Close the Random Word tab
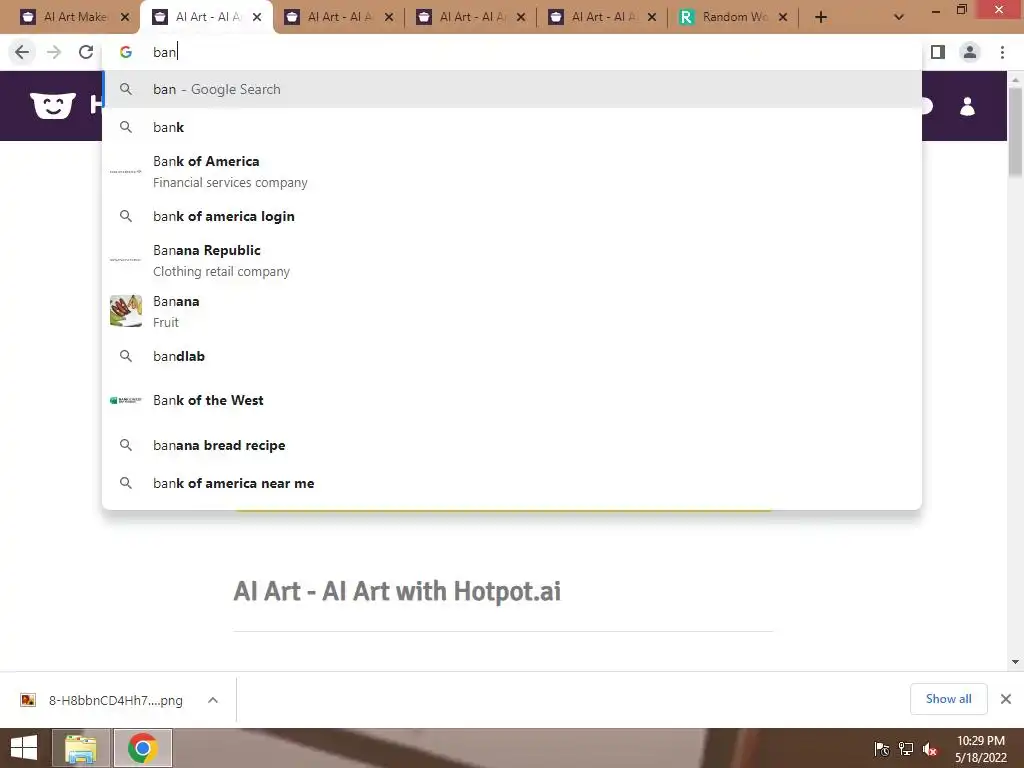 (783, 18)
